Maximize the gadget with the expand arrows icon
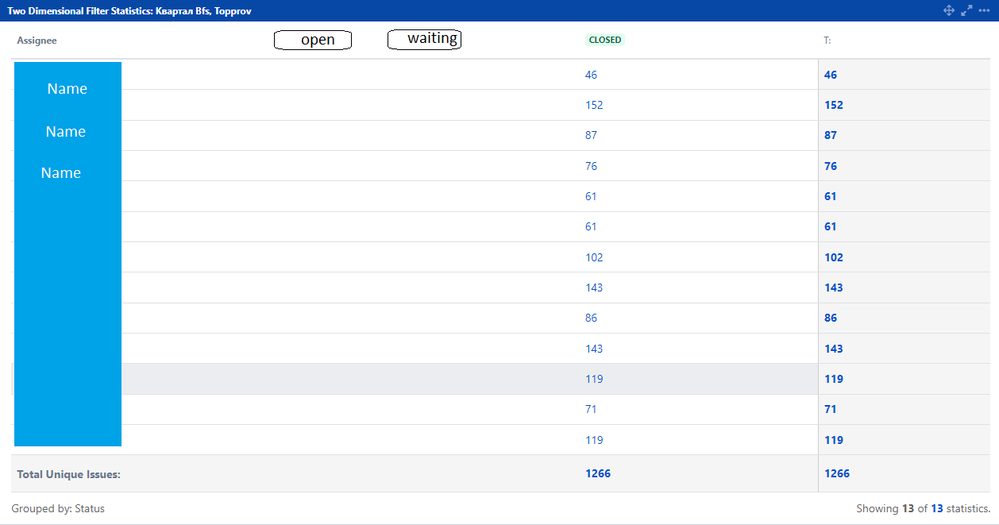 (967, 10)
